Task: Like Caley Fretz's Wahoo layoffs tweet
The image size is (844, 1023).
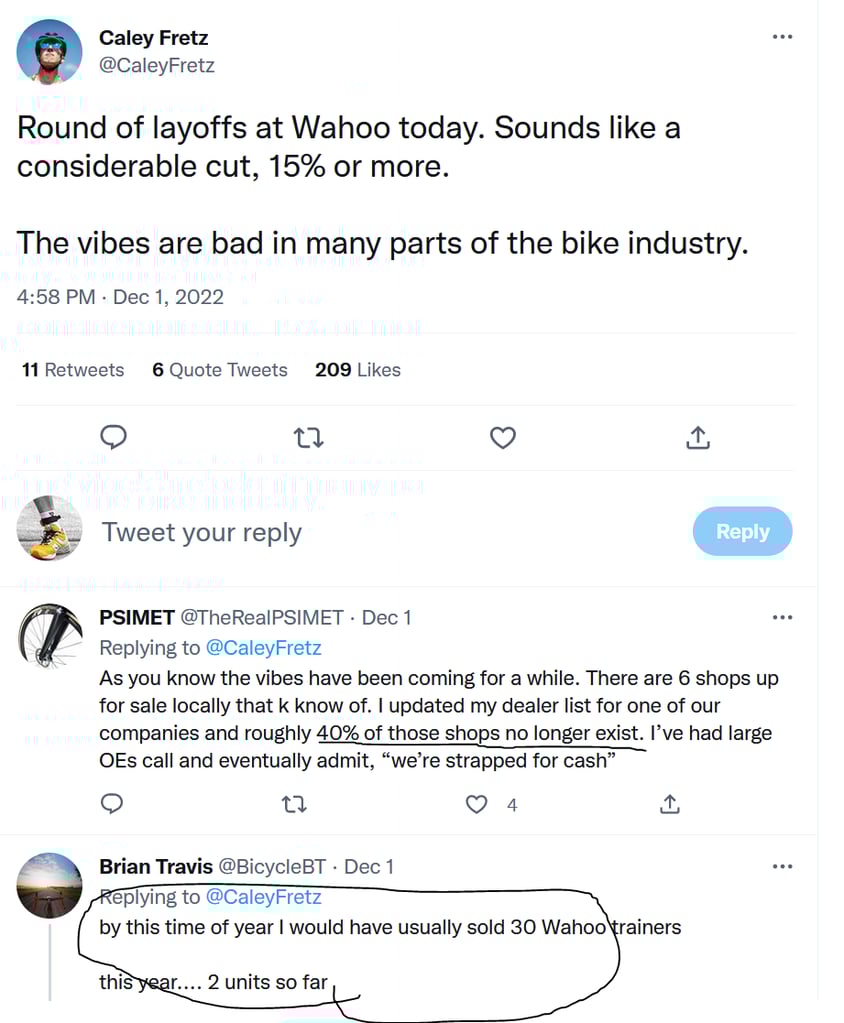Action: (502, 437)
